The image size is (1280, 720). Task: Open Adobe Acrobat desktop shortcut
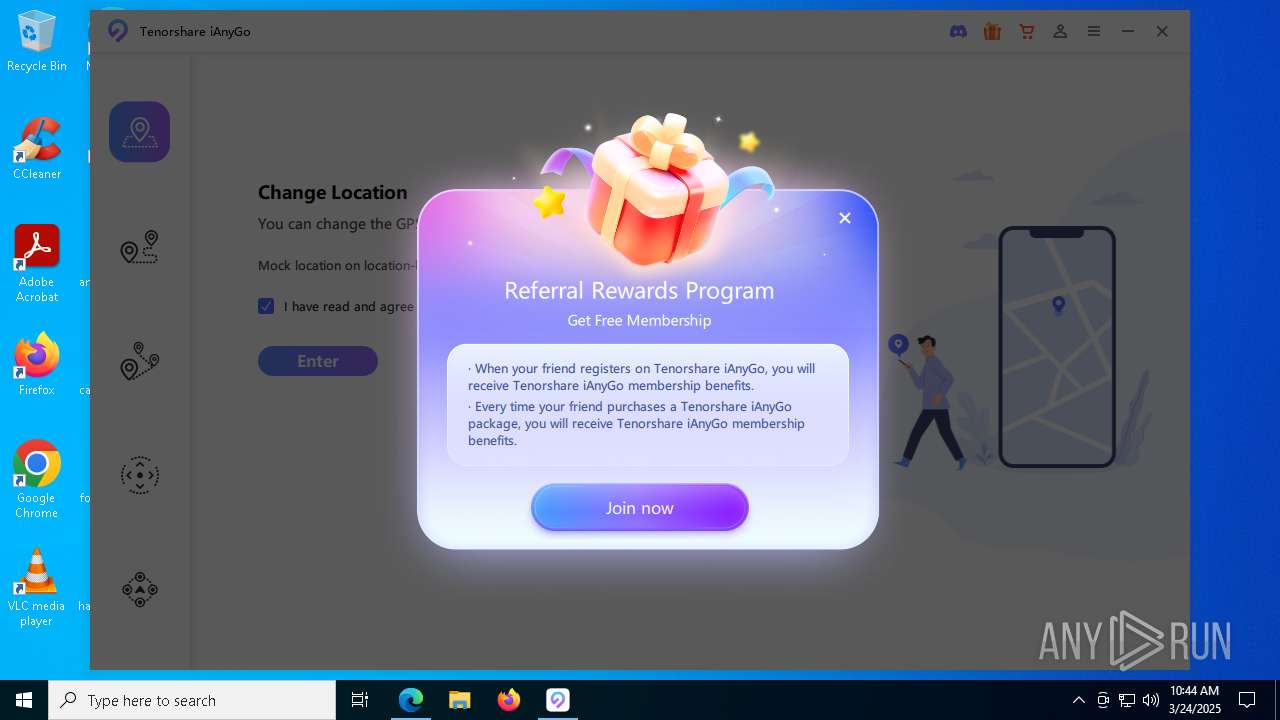tap(37, 264)
